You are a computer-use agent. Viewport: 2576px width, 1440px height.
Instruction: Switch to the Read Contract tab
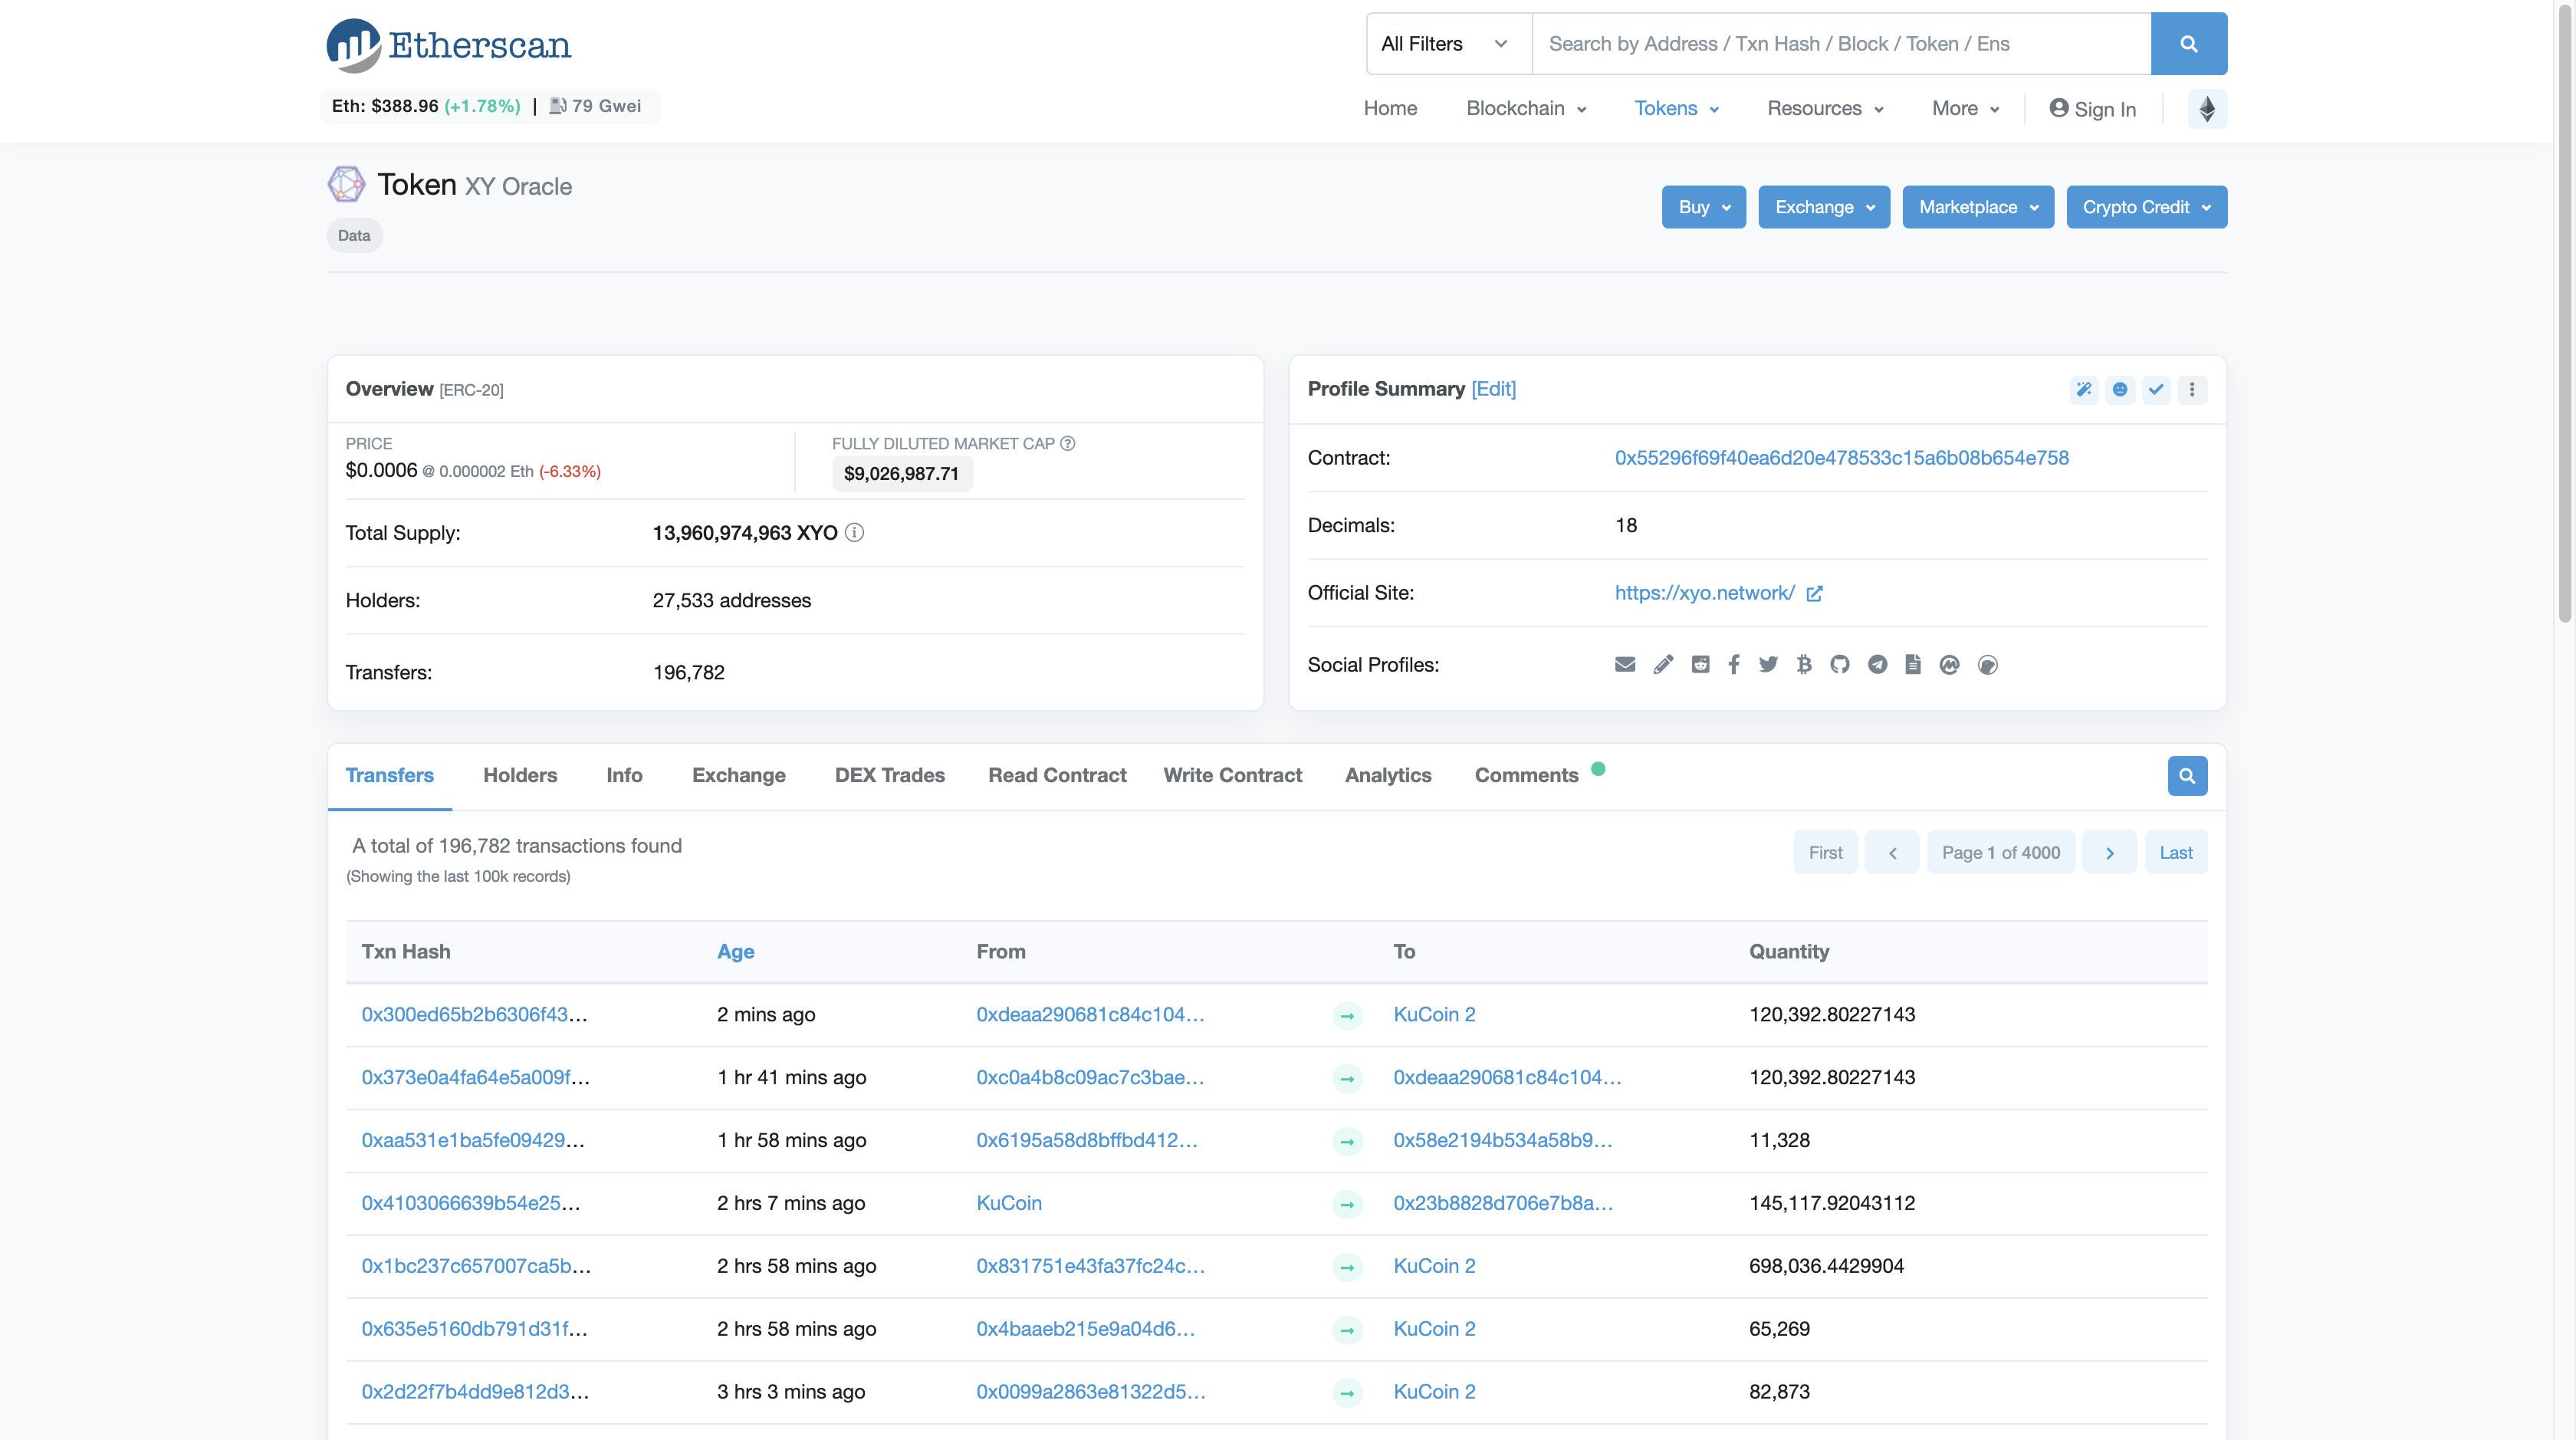click(1057, 775)
